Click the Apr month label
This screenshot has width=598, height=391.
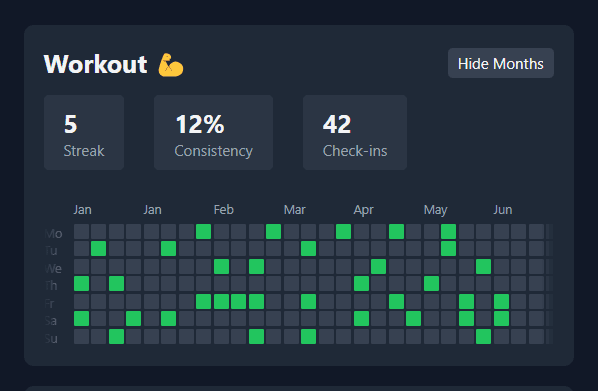coord(363,209)
